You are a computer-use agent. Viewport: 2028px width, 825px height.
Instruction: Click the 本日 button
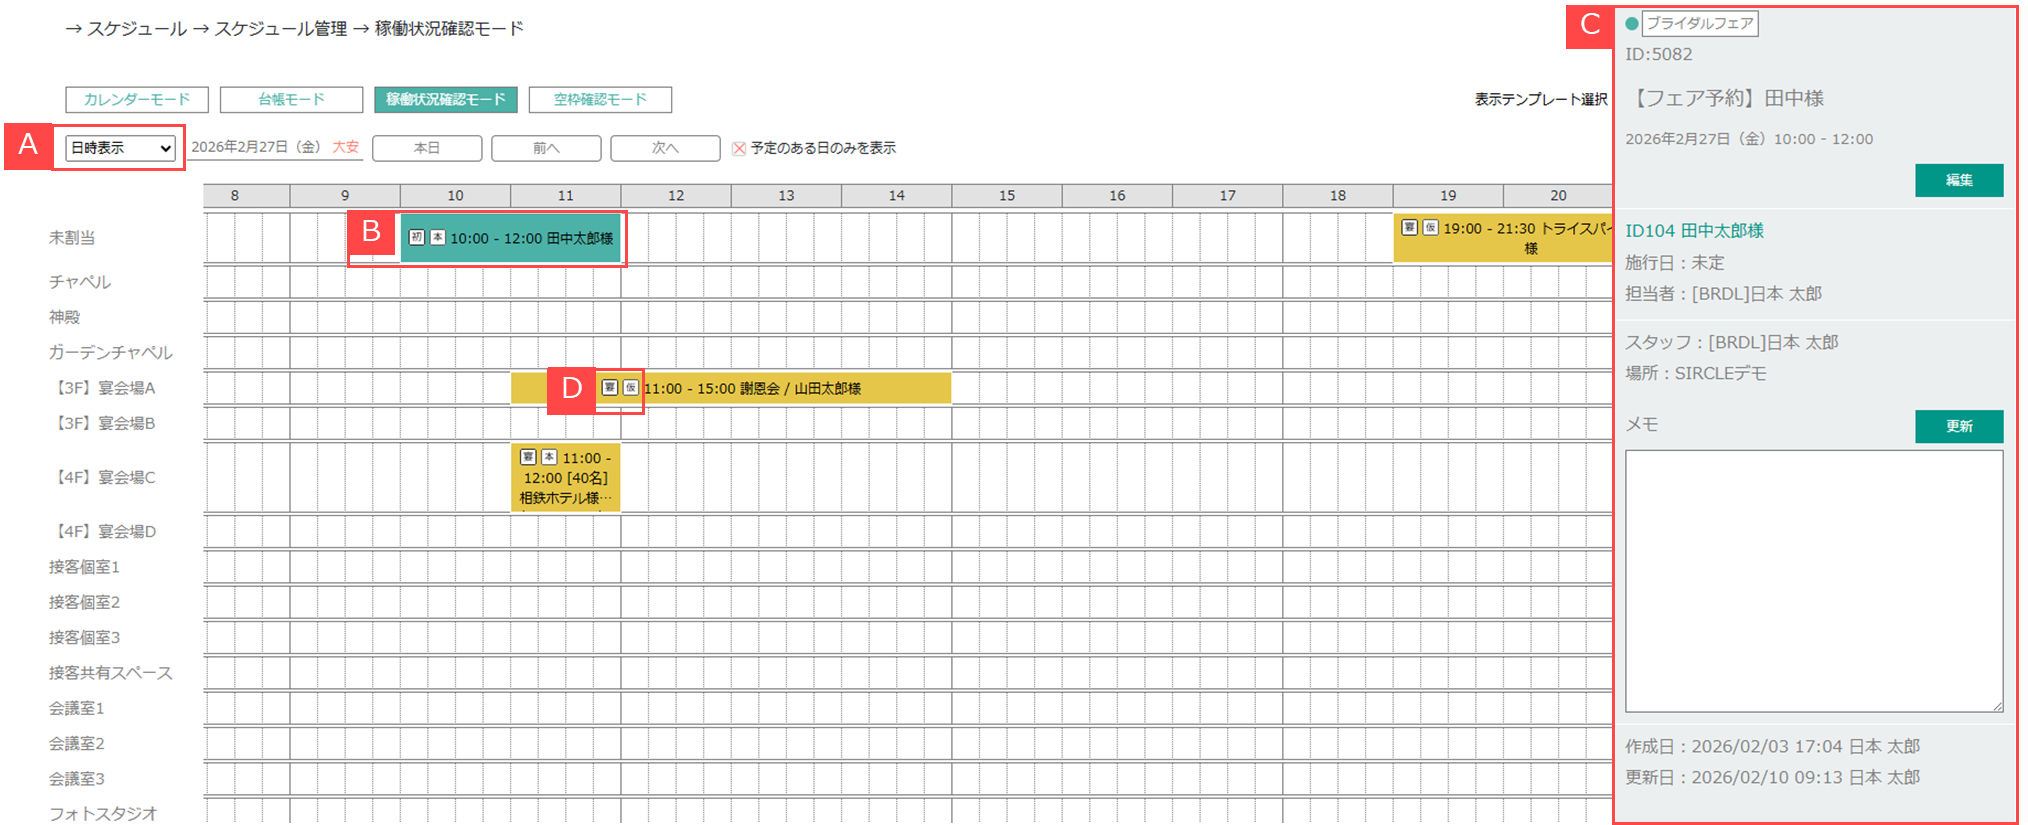[427, 148]
